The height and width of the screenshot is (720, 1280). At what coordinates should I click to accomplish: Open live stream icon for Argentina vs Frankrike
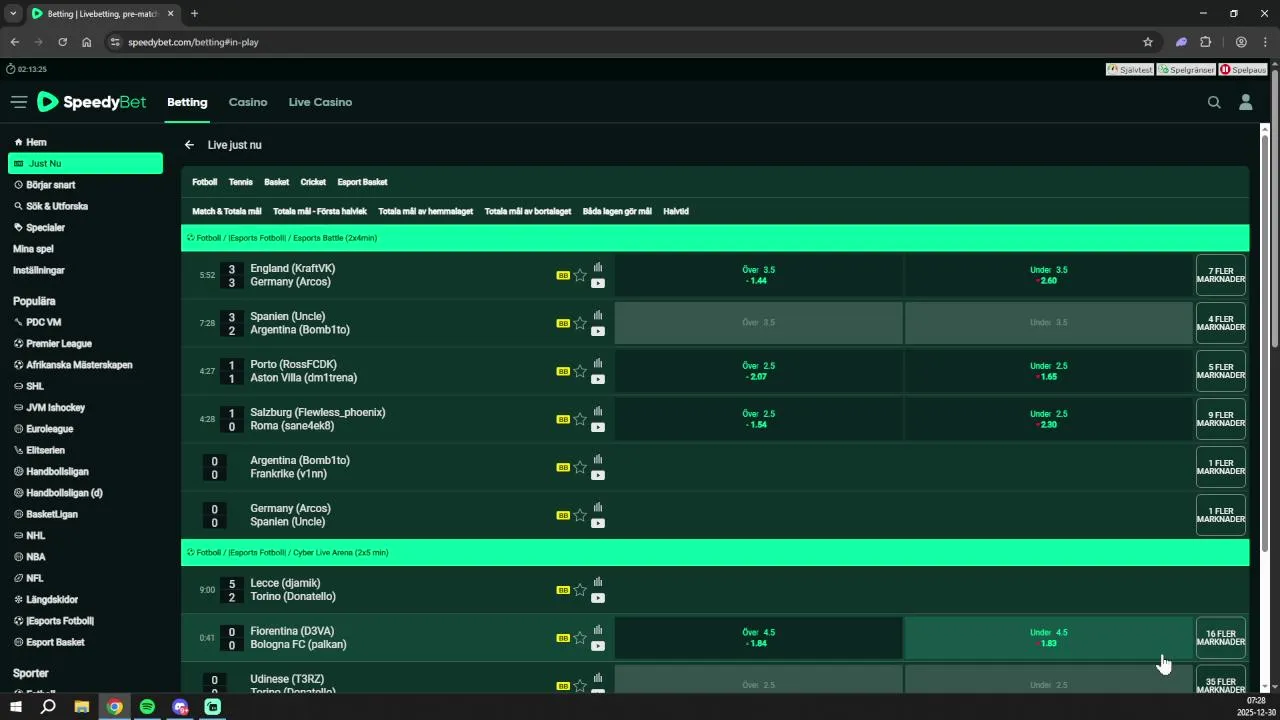click(598, 475)
